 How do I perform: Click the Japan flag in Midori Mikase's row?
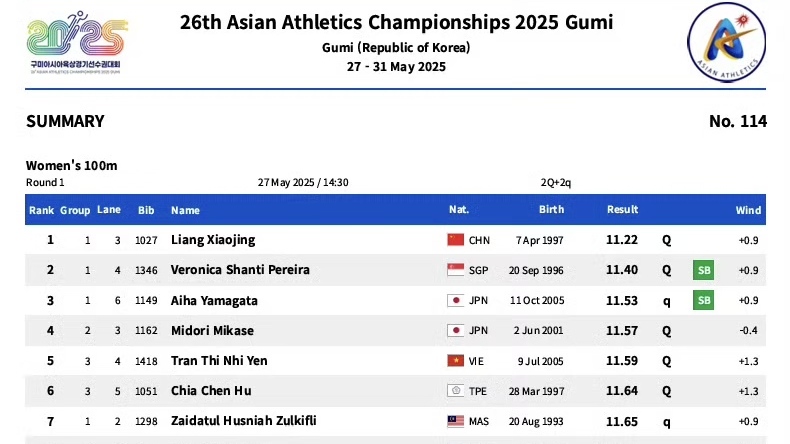(x=456, y=331)
